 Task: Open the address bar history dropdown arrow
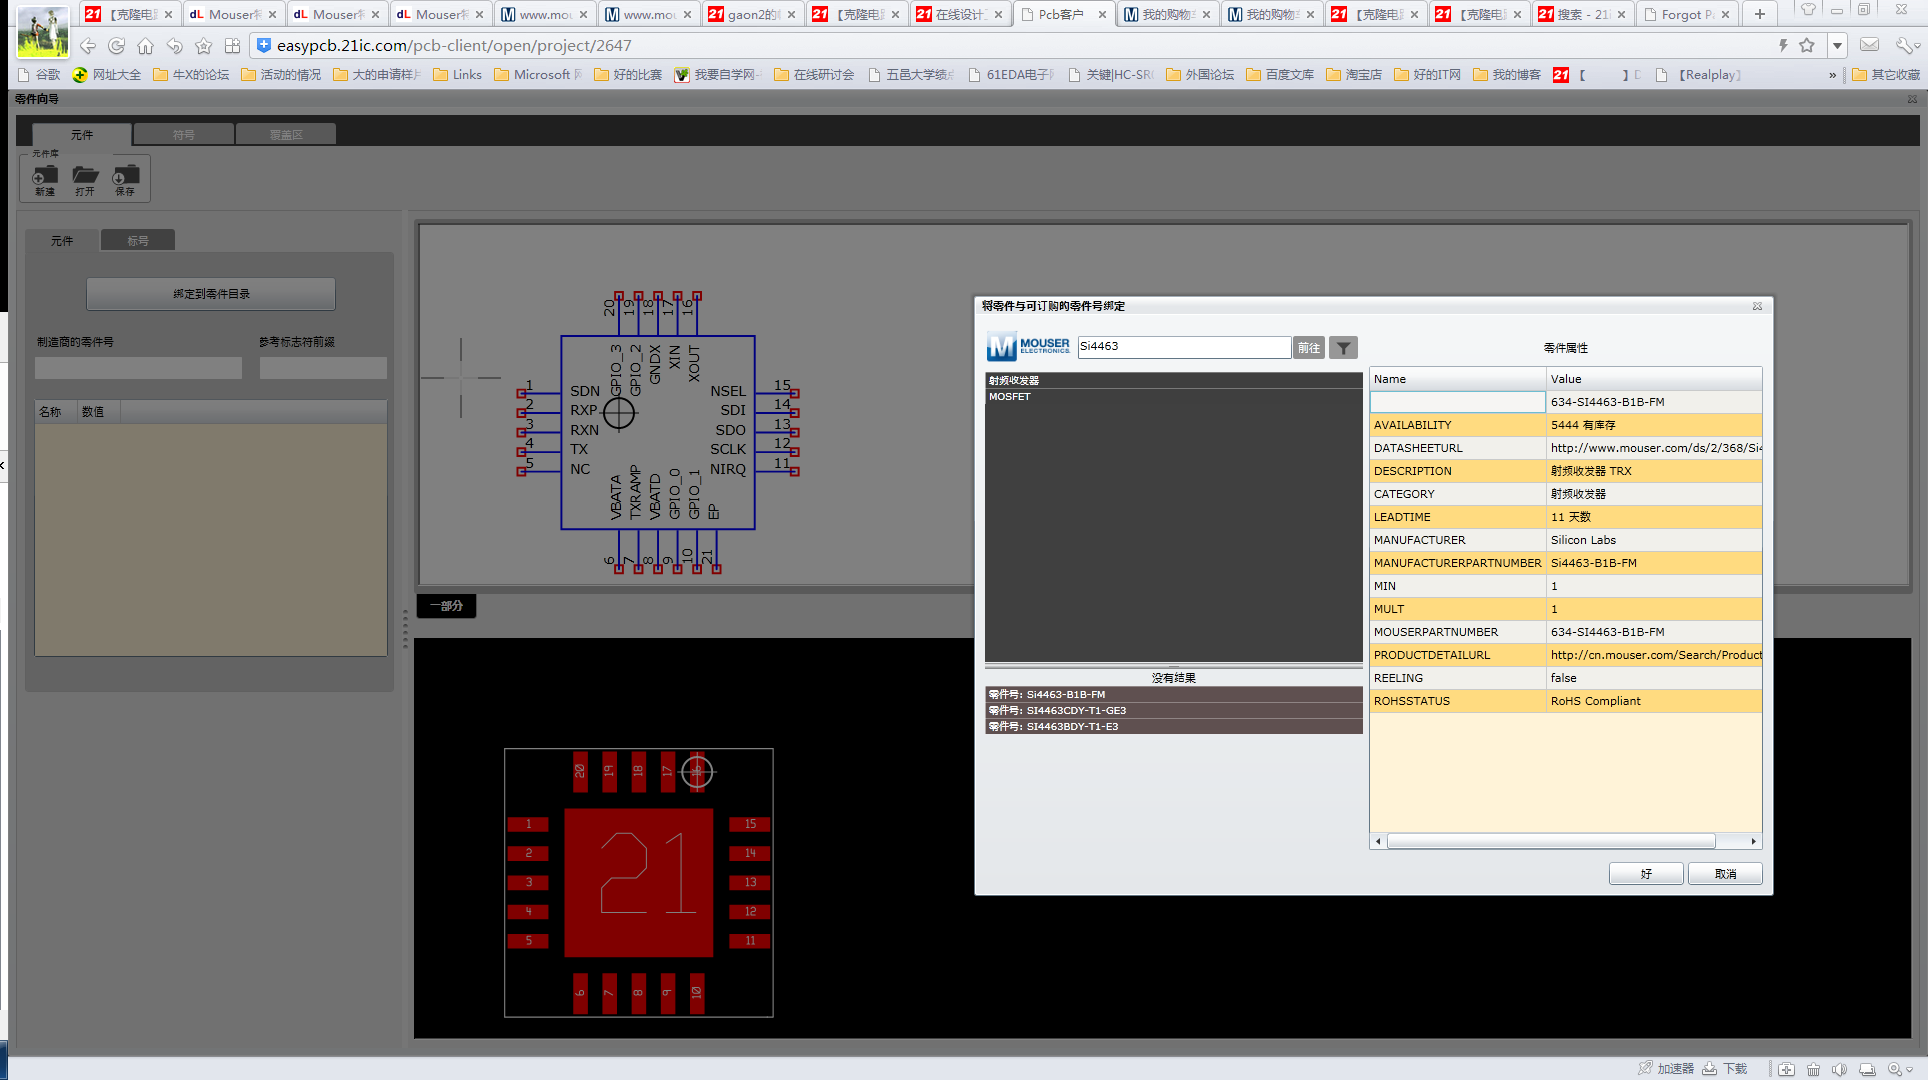point(1837,45)
